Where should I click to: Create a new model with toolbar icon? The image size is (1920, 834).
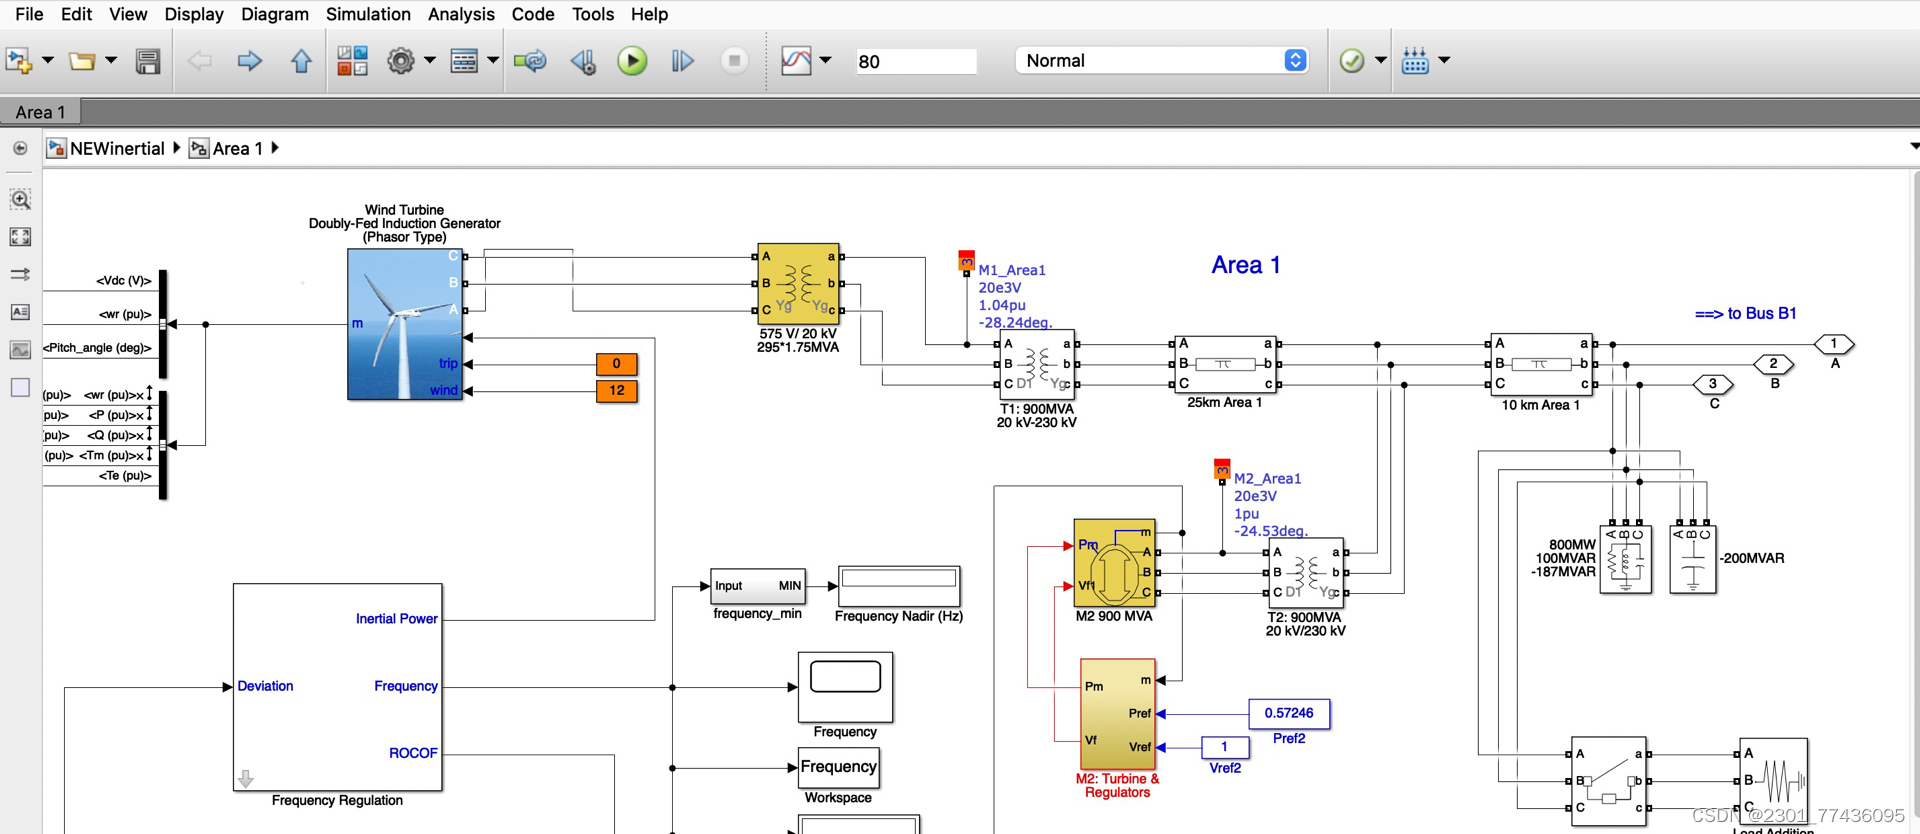[x=19, y=61]
